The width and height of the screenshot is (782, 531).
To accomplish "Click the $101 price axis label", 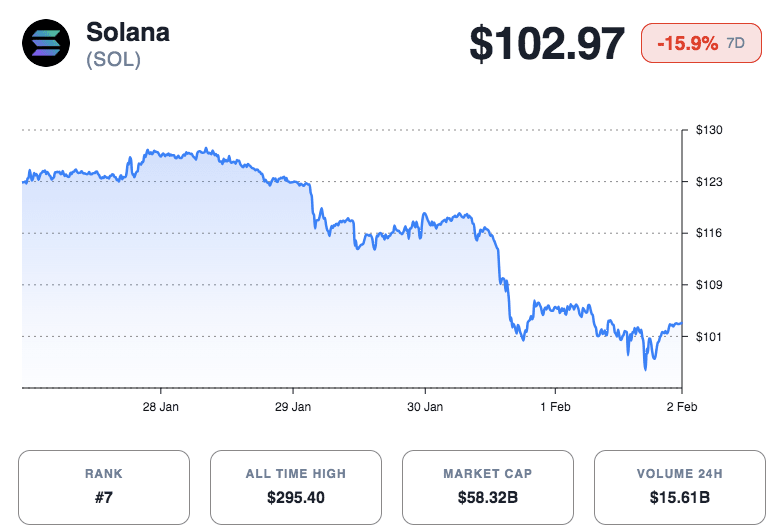I will point(709,337).
